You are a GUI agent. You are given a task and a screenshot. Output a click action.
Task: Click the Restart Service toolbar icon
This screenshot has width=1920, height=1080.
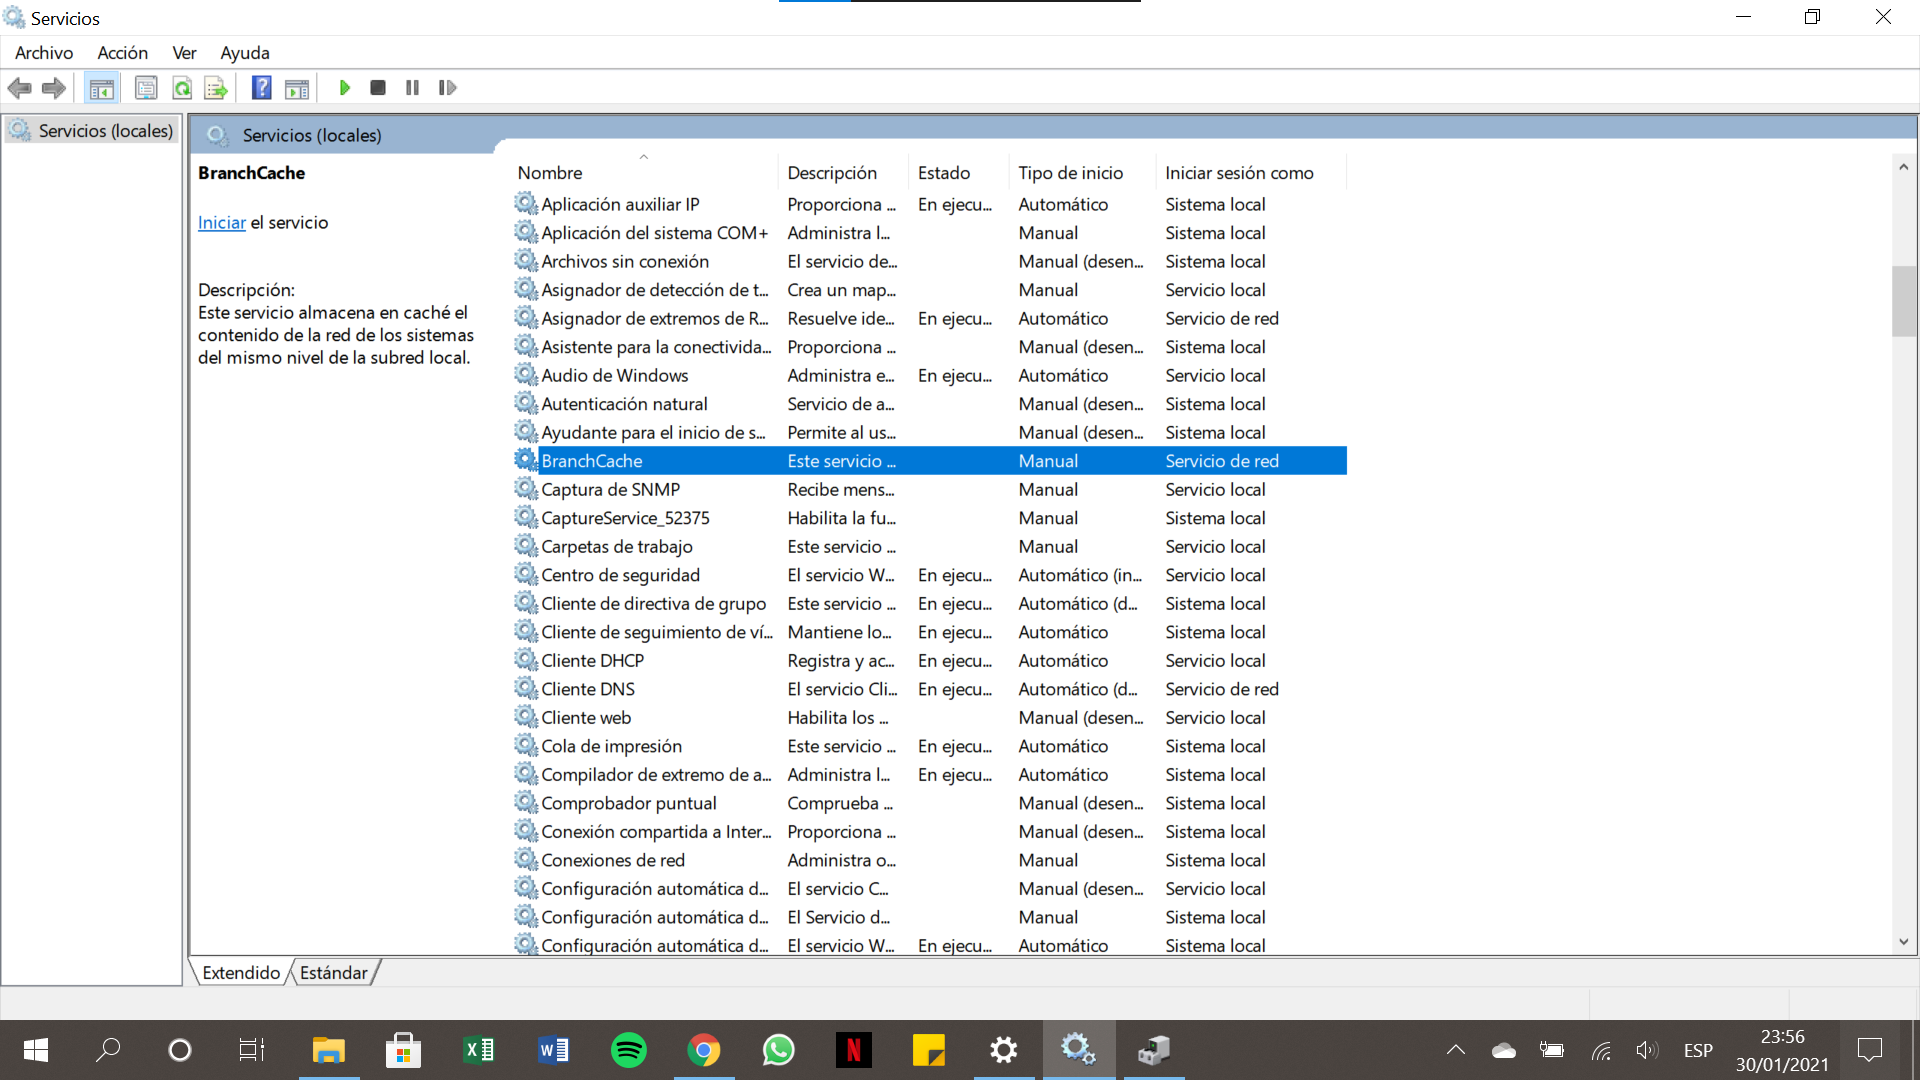pos(447,88)
